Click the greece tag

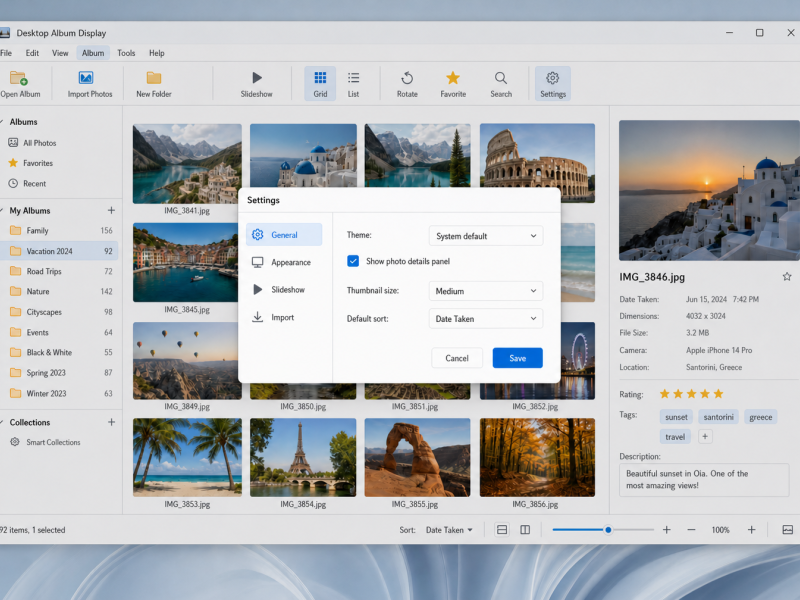[x=760, y=417]
